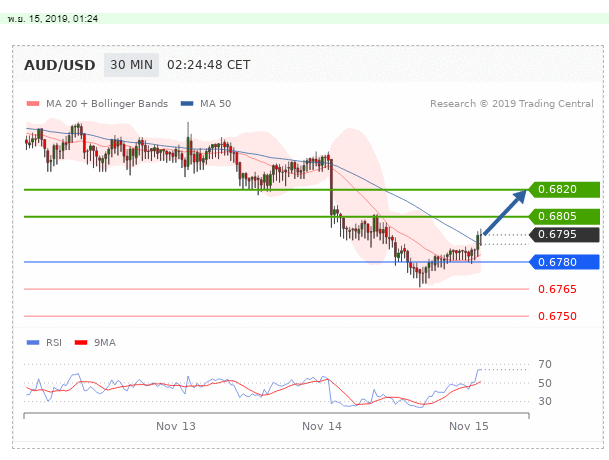Click the MA 20 + Bollinger Bands legend swatch
609x460 pixels.
pos(33,104)
